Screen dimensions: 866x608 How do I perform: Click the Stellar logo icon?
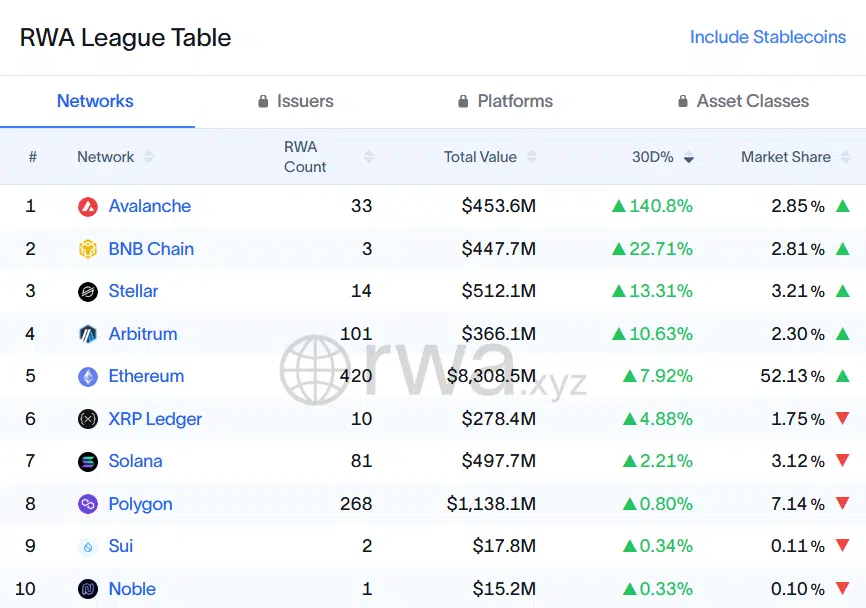pyautogui.click(x=88, y=292)
